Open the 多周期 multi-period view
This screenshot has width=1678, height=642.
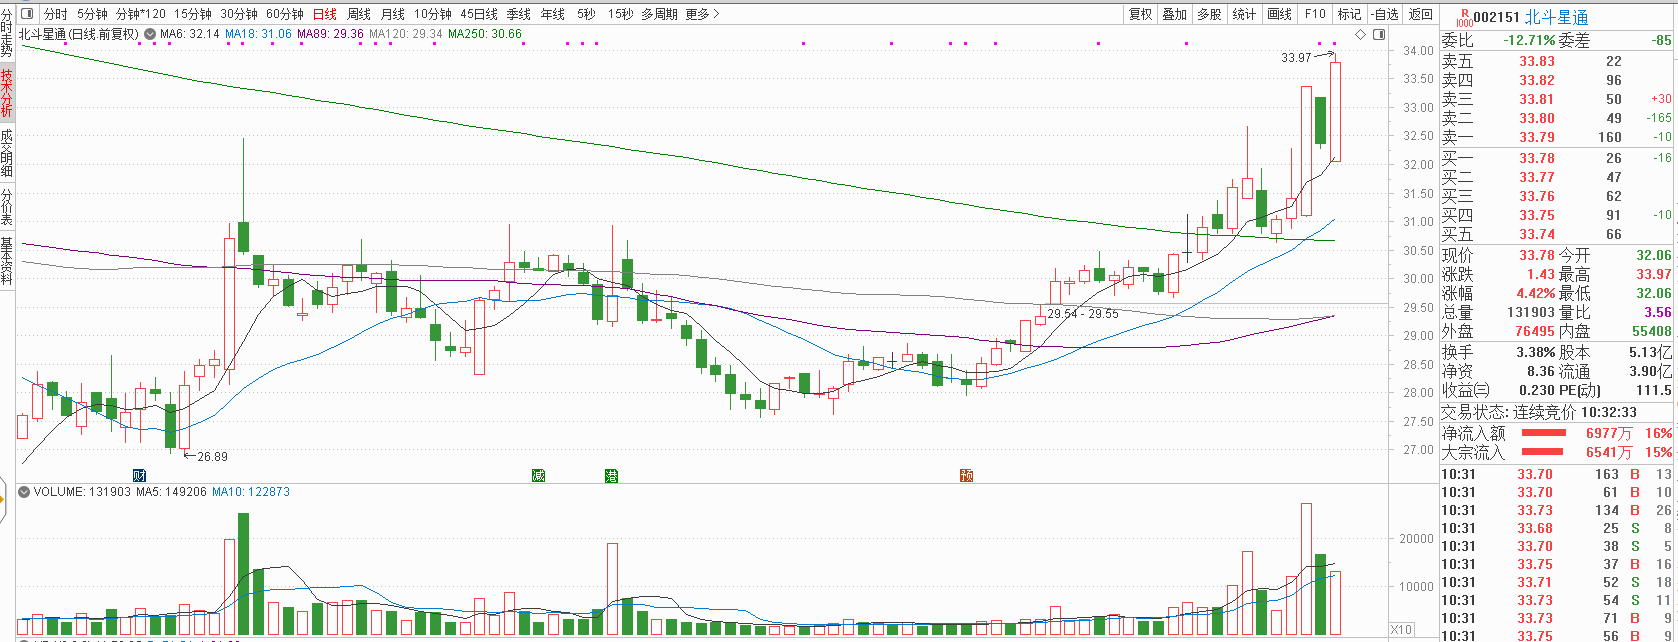tap(659, 15)
